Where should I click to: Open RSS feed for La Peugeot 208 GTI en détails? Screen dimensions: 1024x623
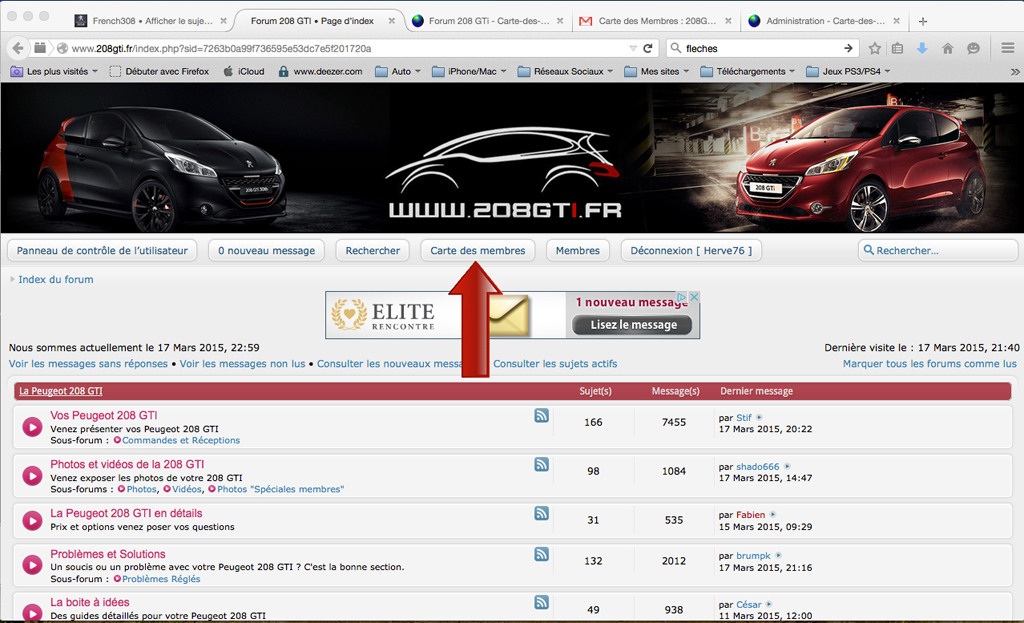pos(541,513)
